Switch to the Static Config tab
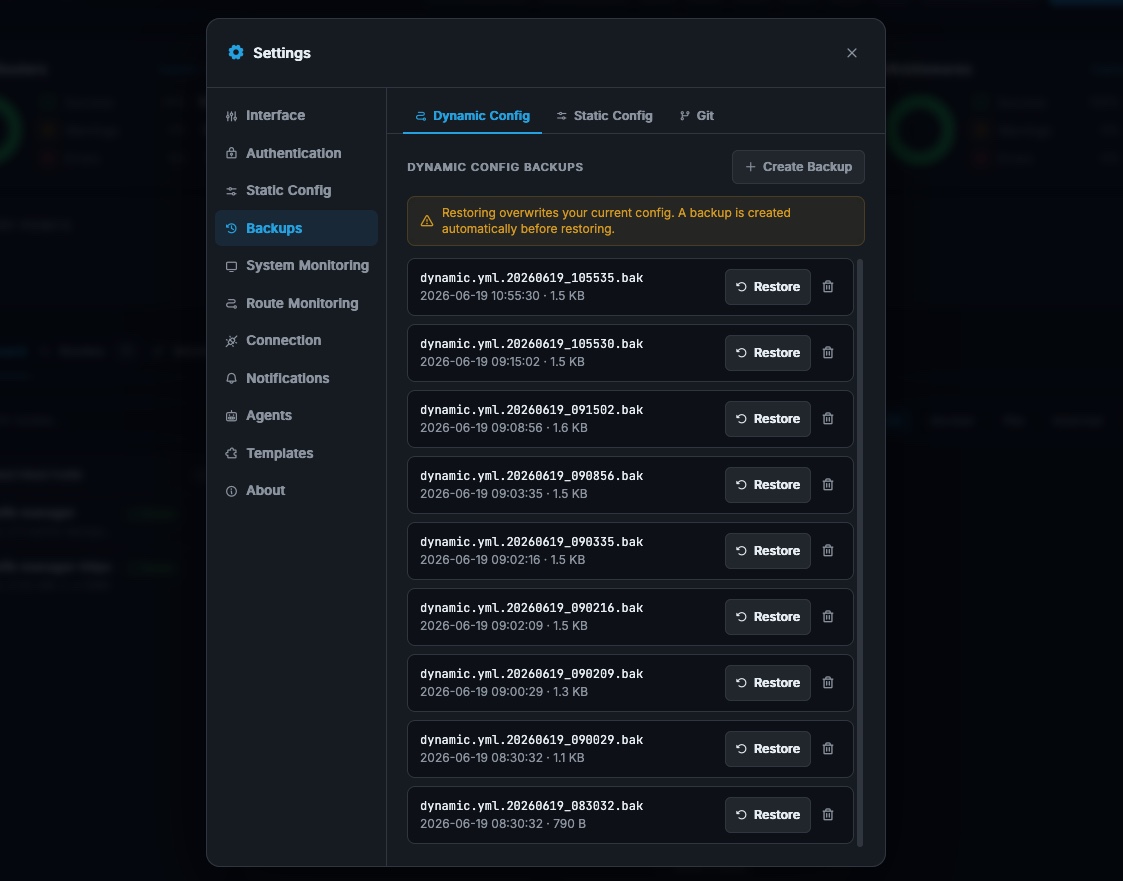The width and height of the screenshot is (1123, 881). pos(604,115)
